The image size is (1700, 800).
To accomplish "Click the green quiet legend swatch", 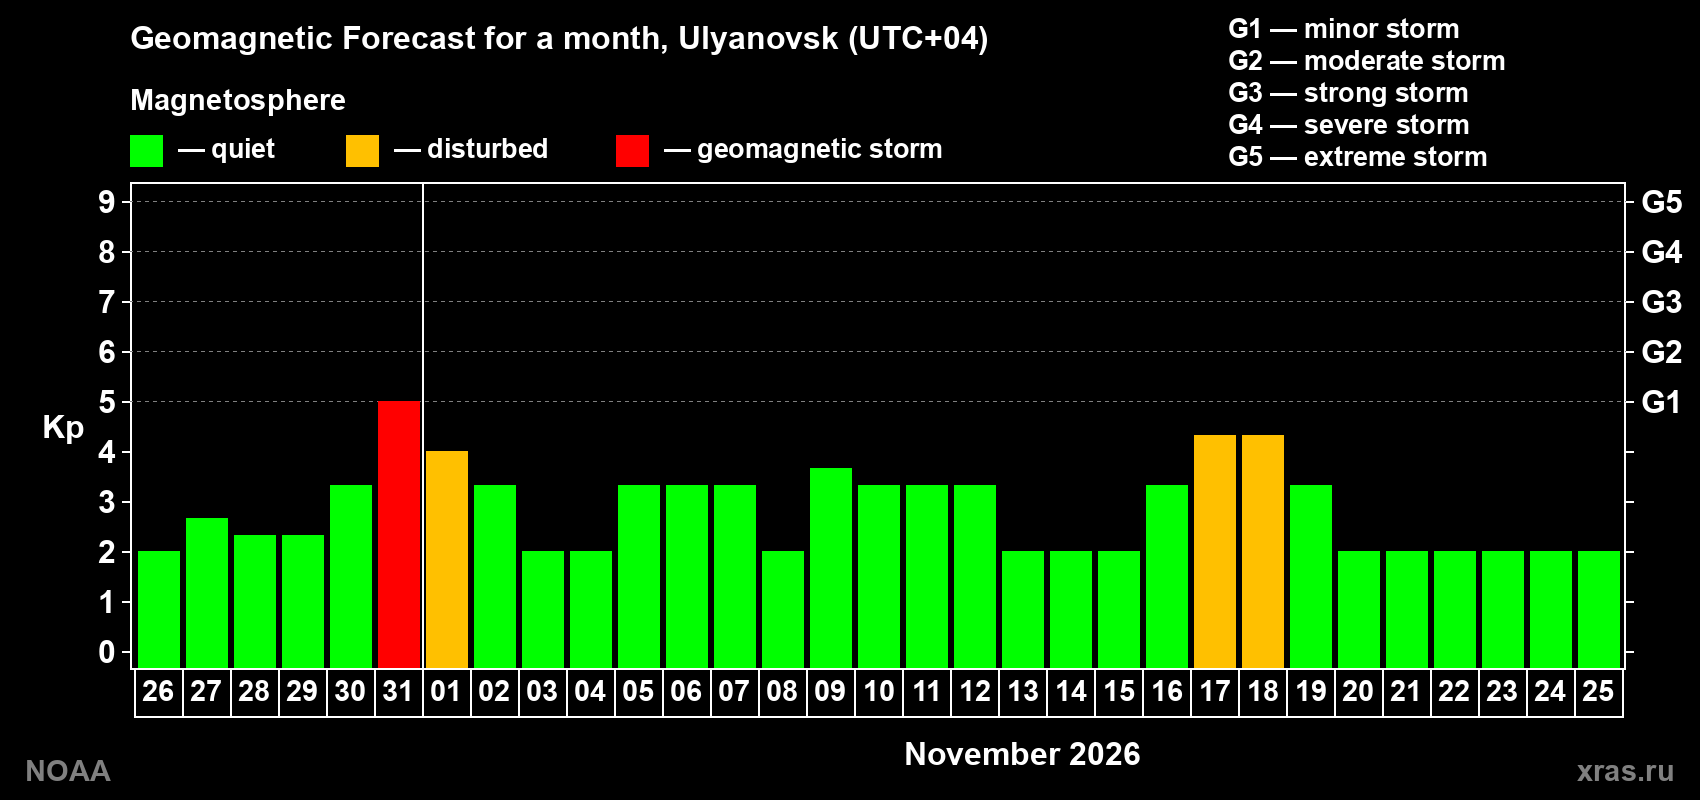I will tap(146, 151).
